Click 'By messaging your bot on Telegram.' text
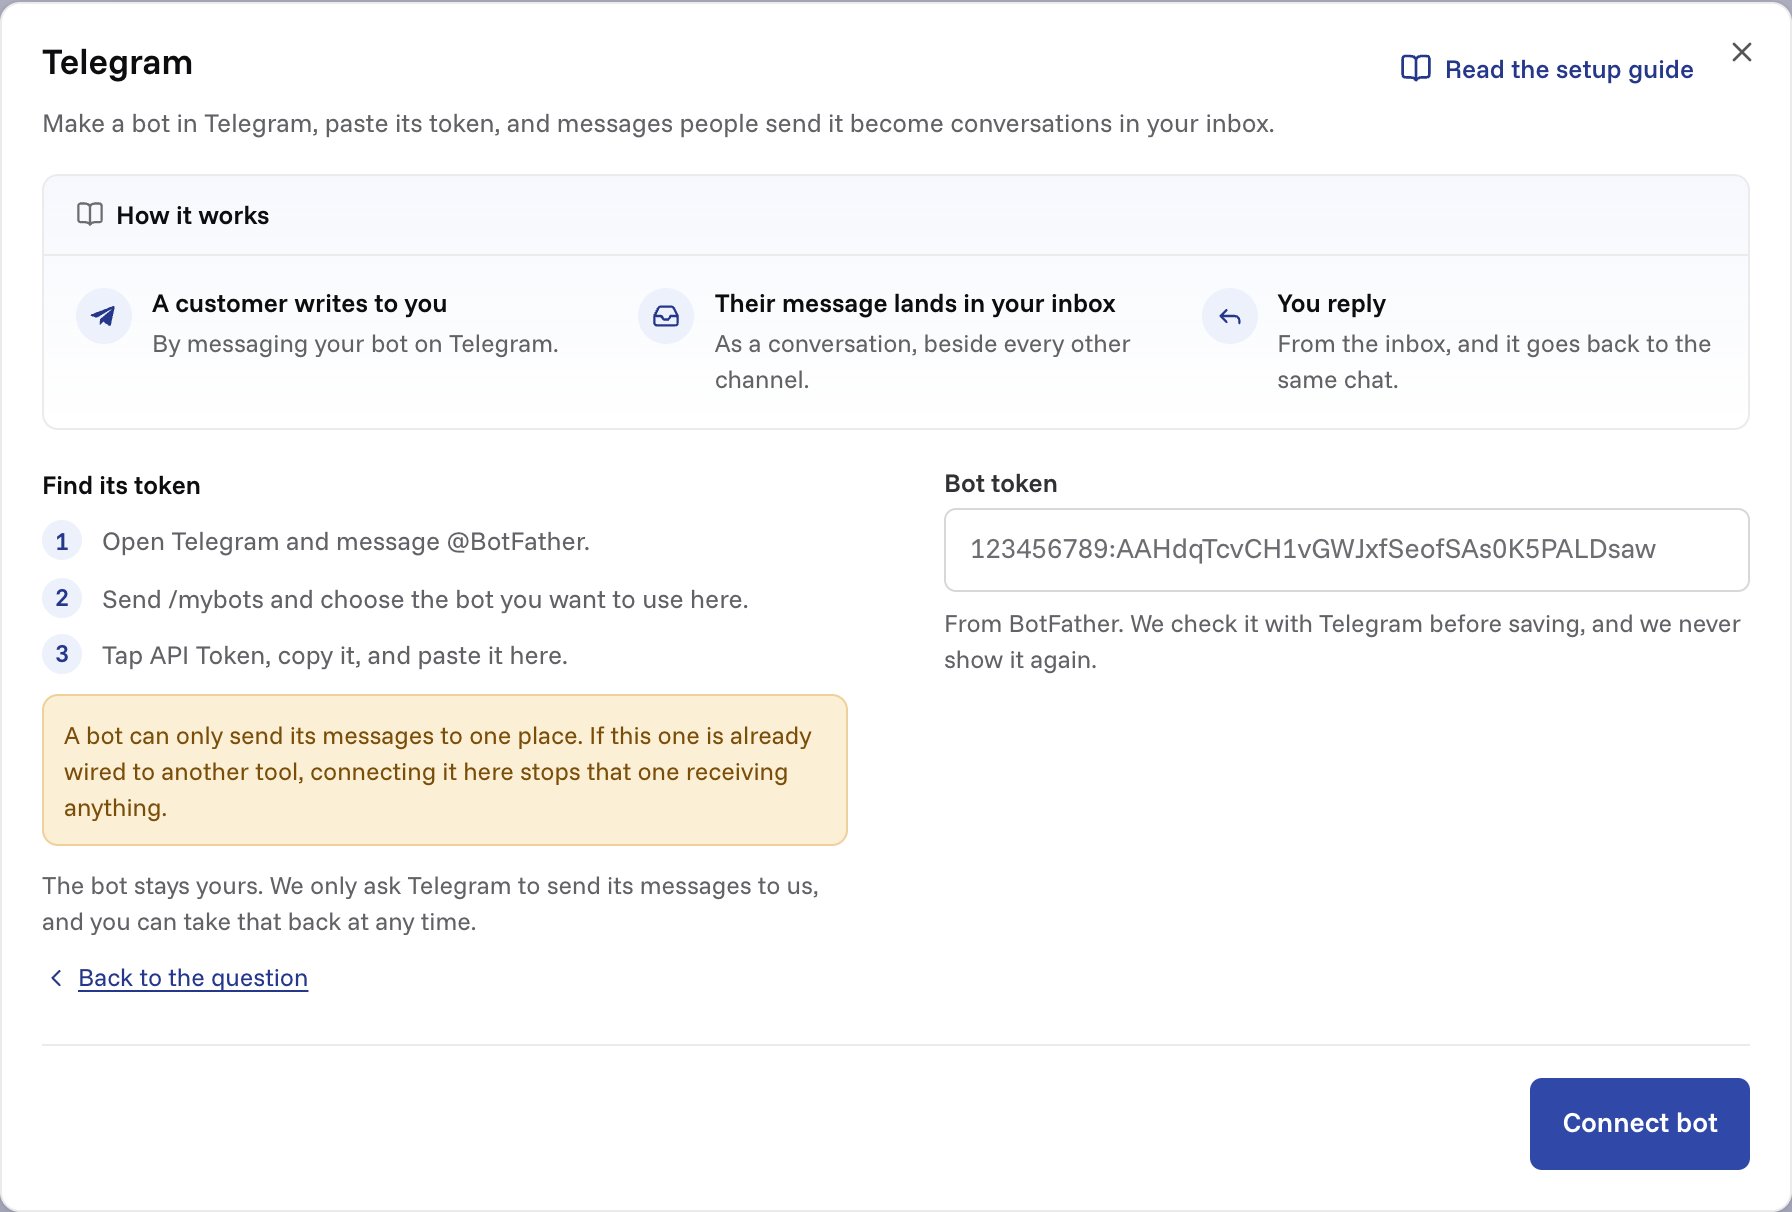Viewport: 1792px width, 1212px height. 355,344
